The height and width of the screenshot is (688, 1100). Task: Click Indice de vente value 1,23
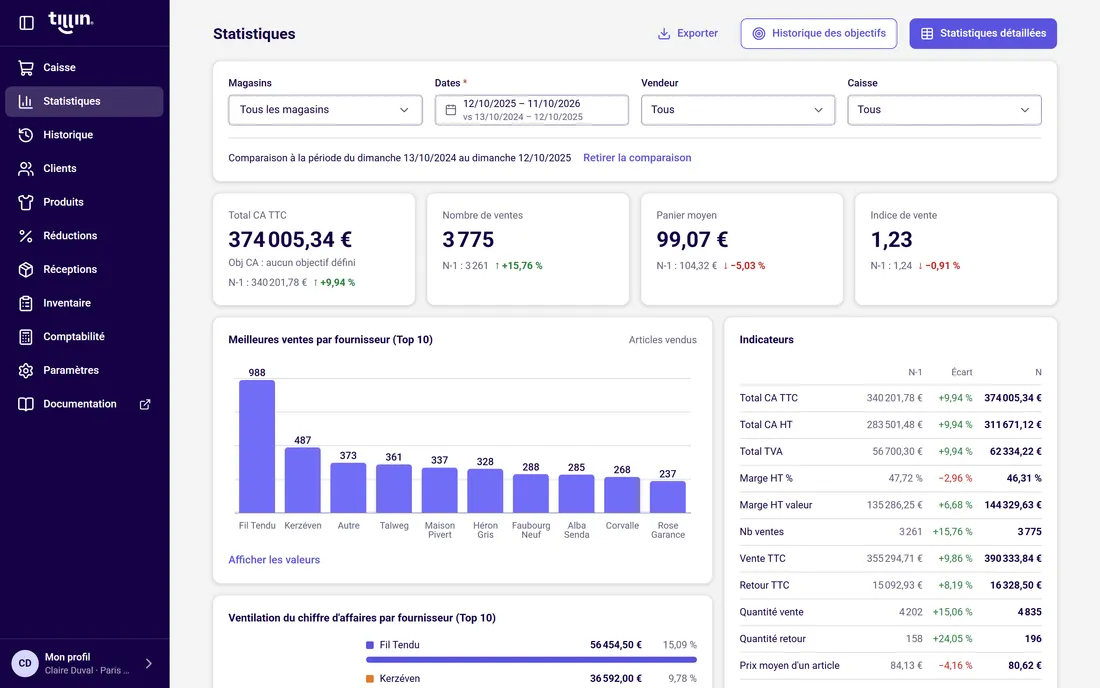point(891,240)
